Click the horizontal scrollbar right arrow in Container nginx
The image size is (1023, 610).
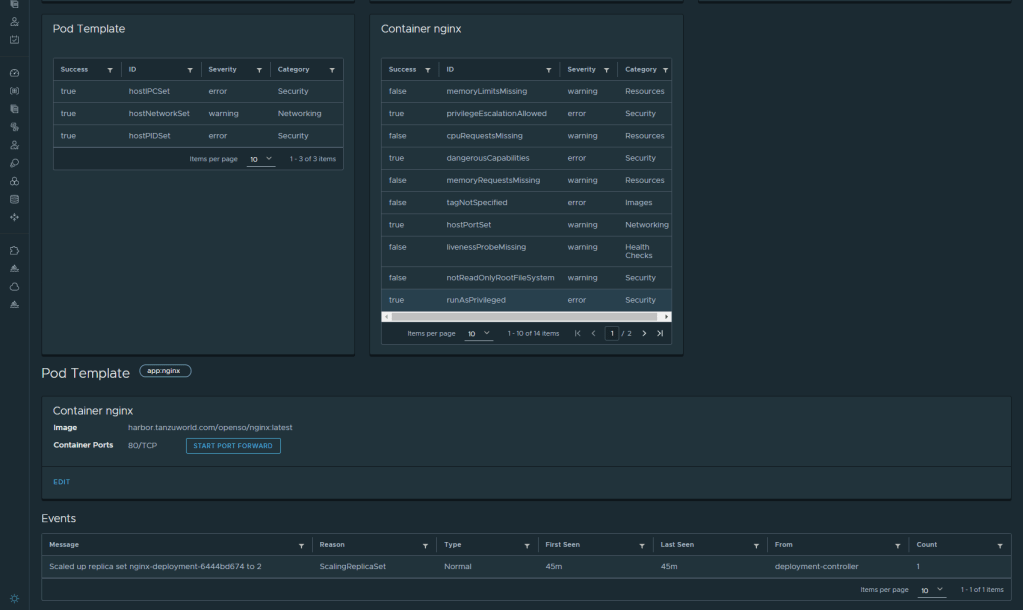click(667, 316)
